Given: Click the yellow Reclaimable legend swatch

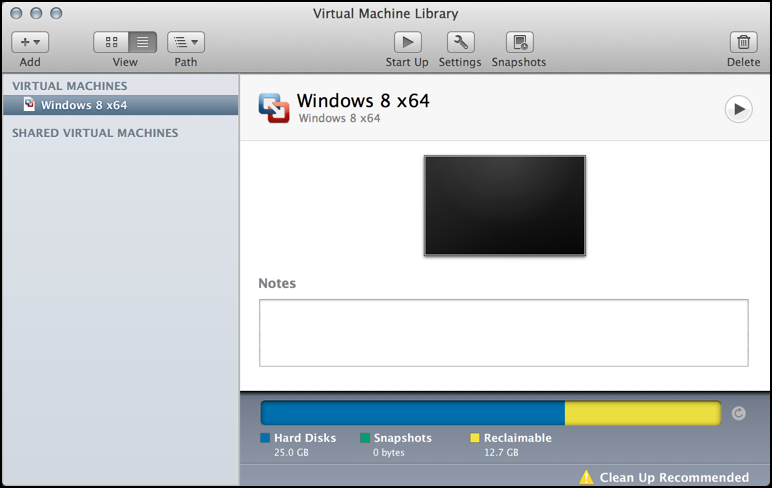Looking at the screenshot, I should pyautogui.click(x=475, y=438).
